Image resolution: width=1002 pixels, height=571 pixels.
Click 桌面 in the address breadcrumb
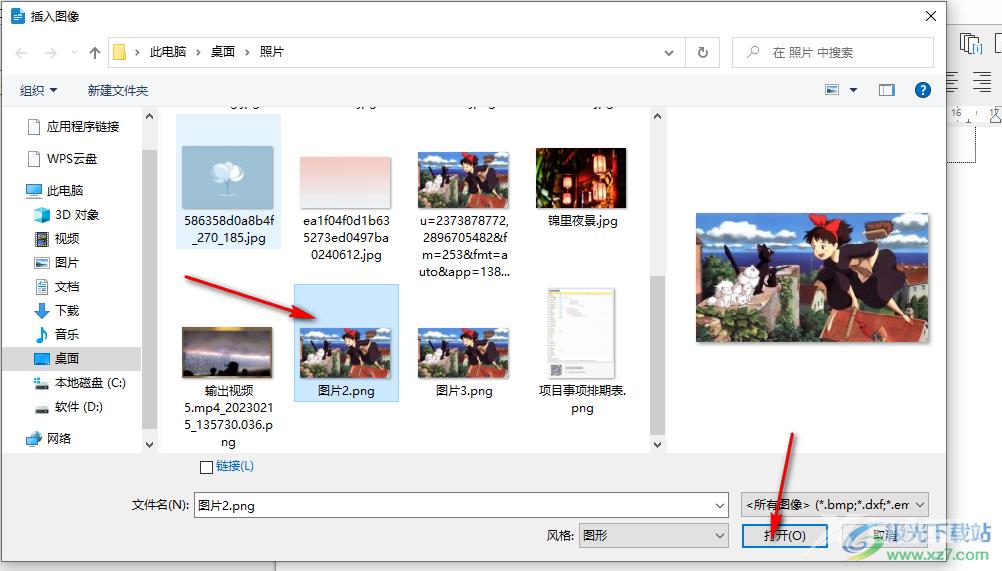pyautogui.click(x=222, y=52)
